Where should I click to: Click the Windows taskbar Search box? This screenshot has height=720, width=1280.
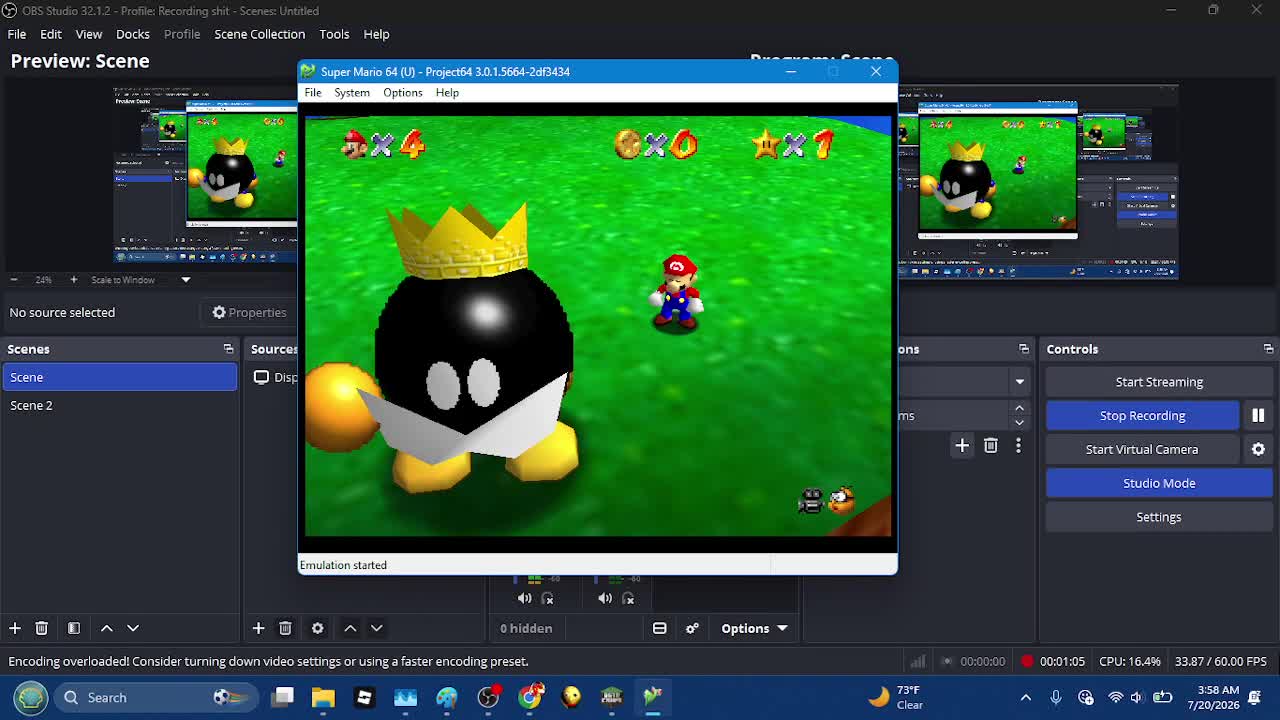point(155,697)
